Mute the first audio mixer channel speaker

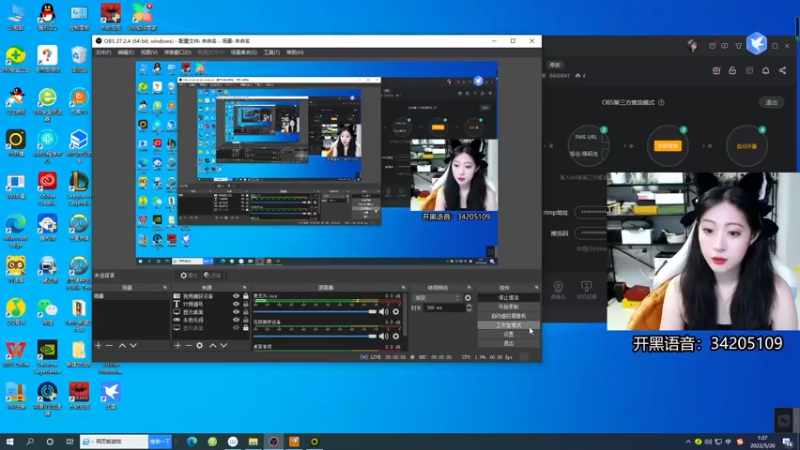click(x=383, y=311)
